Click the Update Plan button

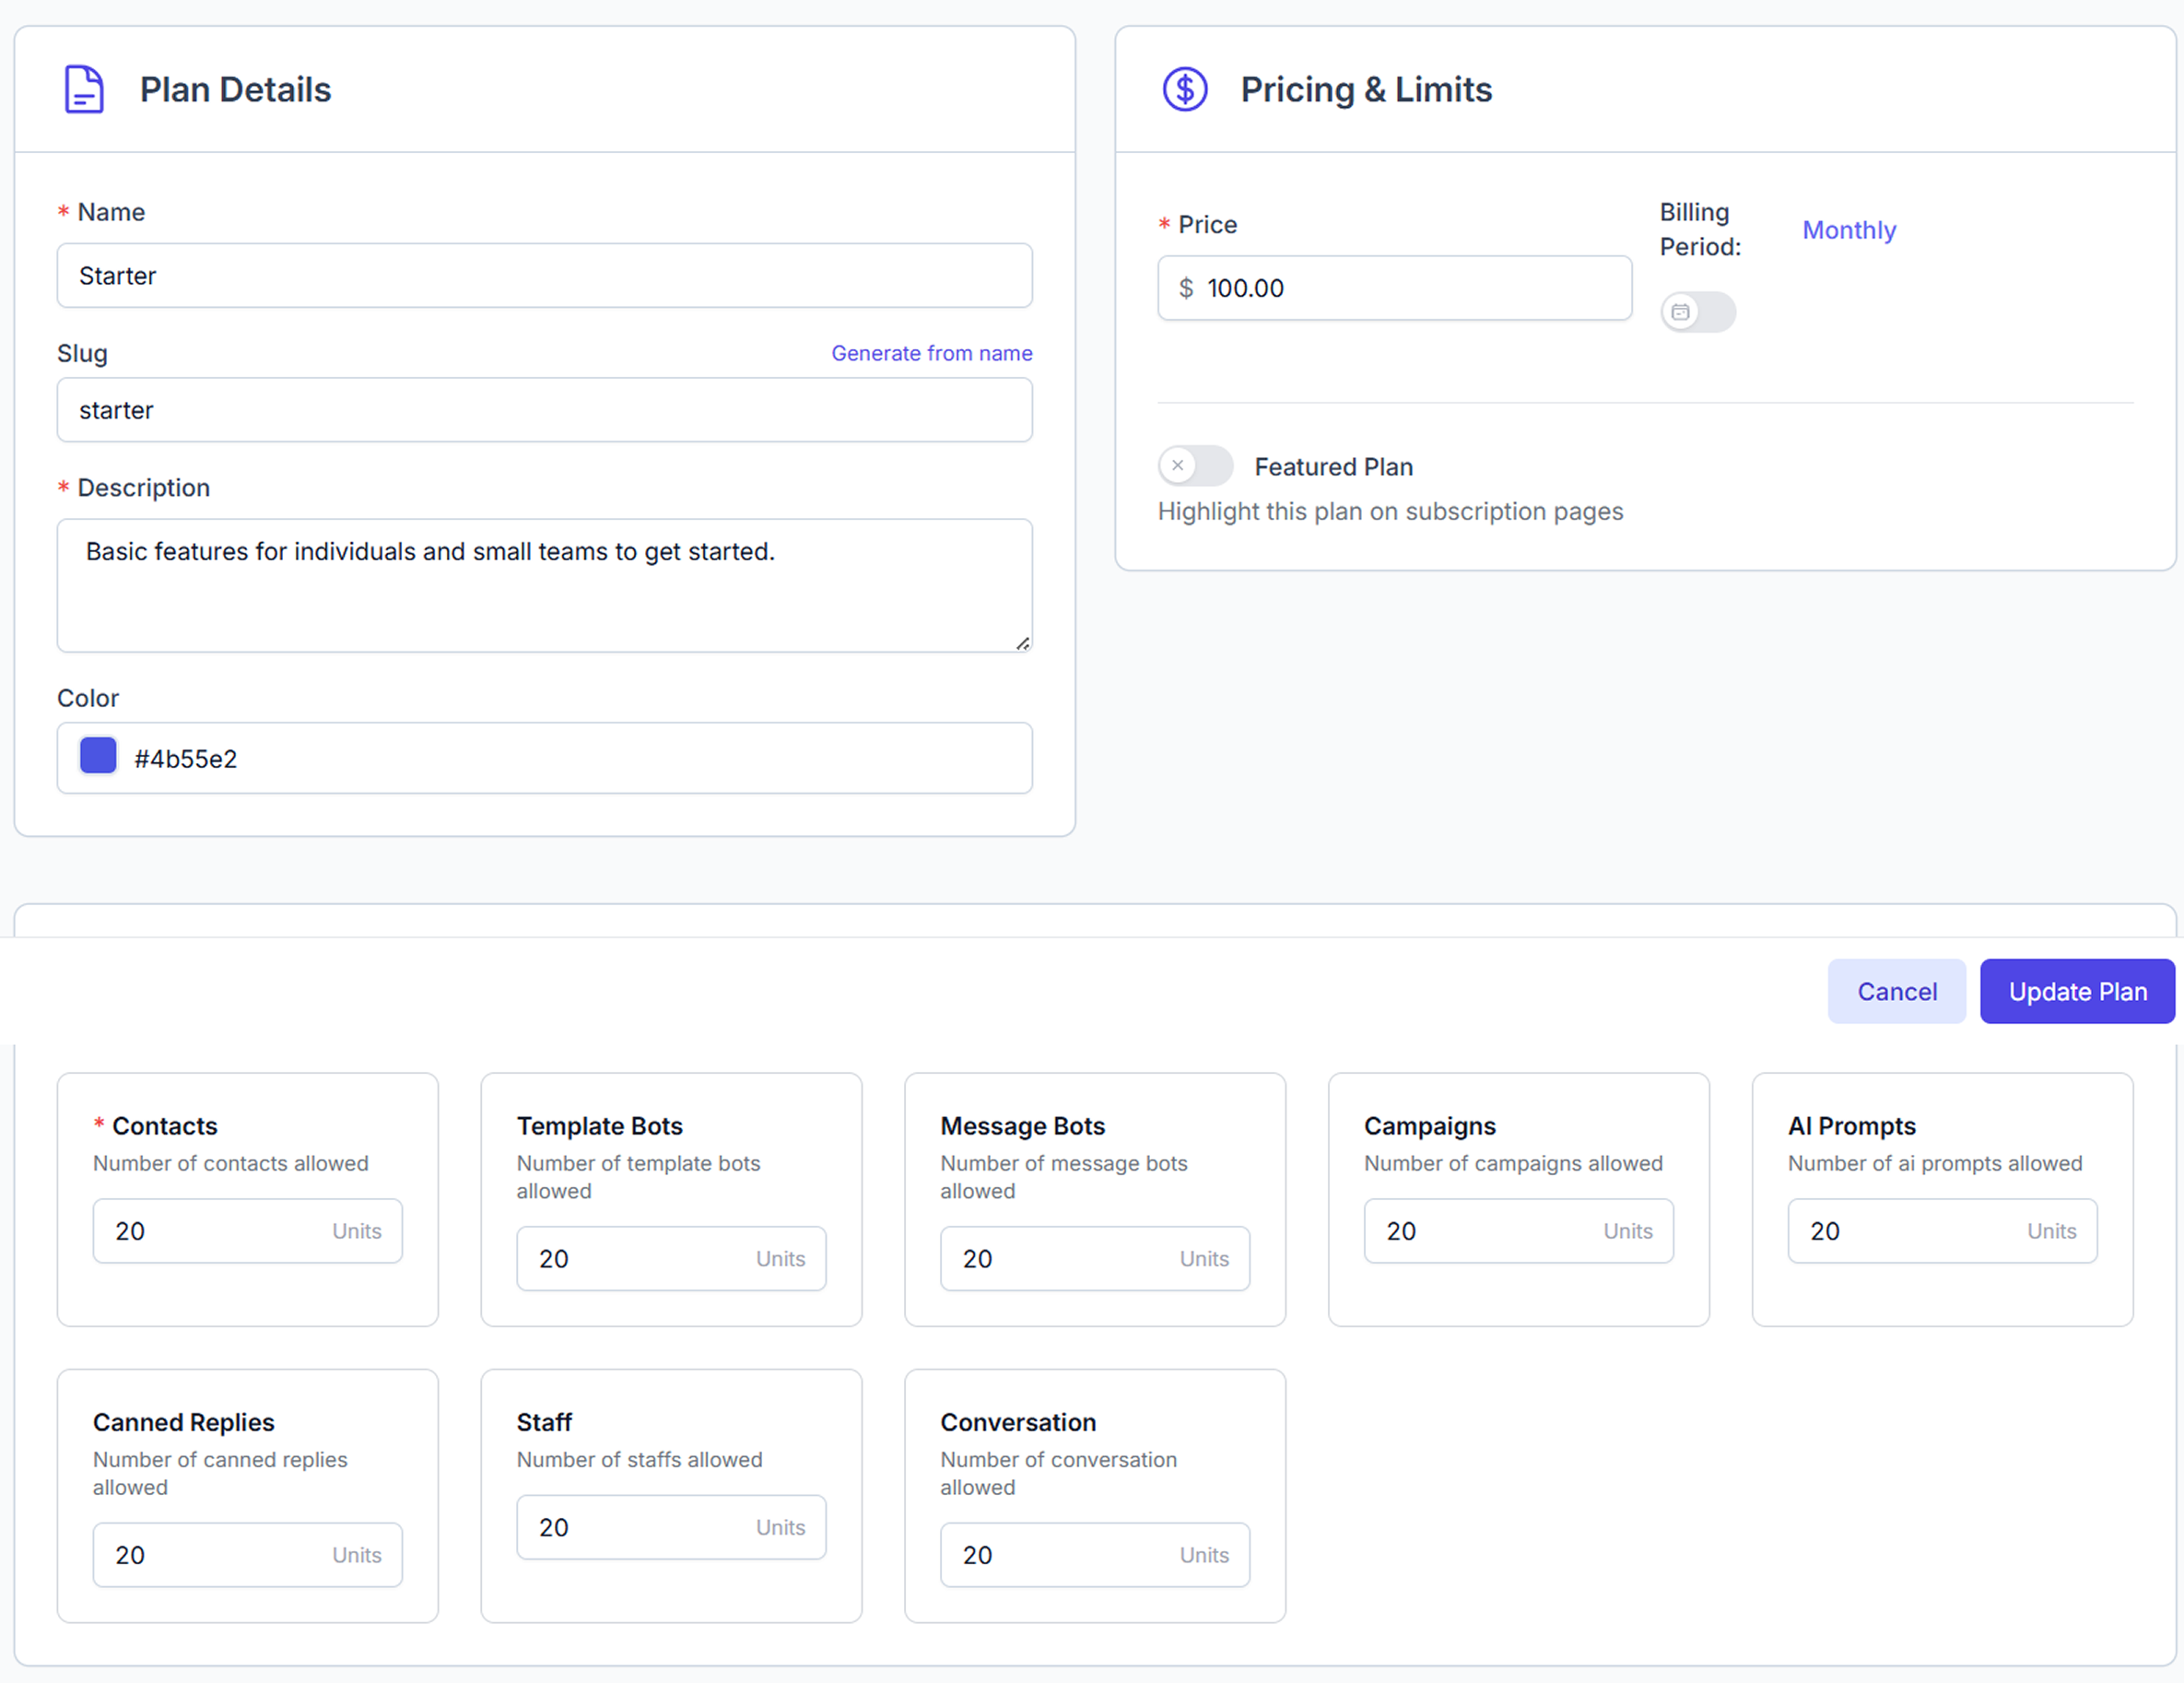(2076, 991)
